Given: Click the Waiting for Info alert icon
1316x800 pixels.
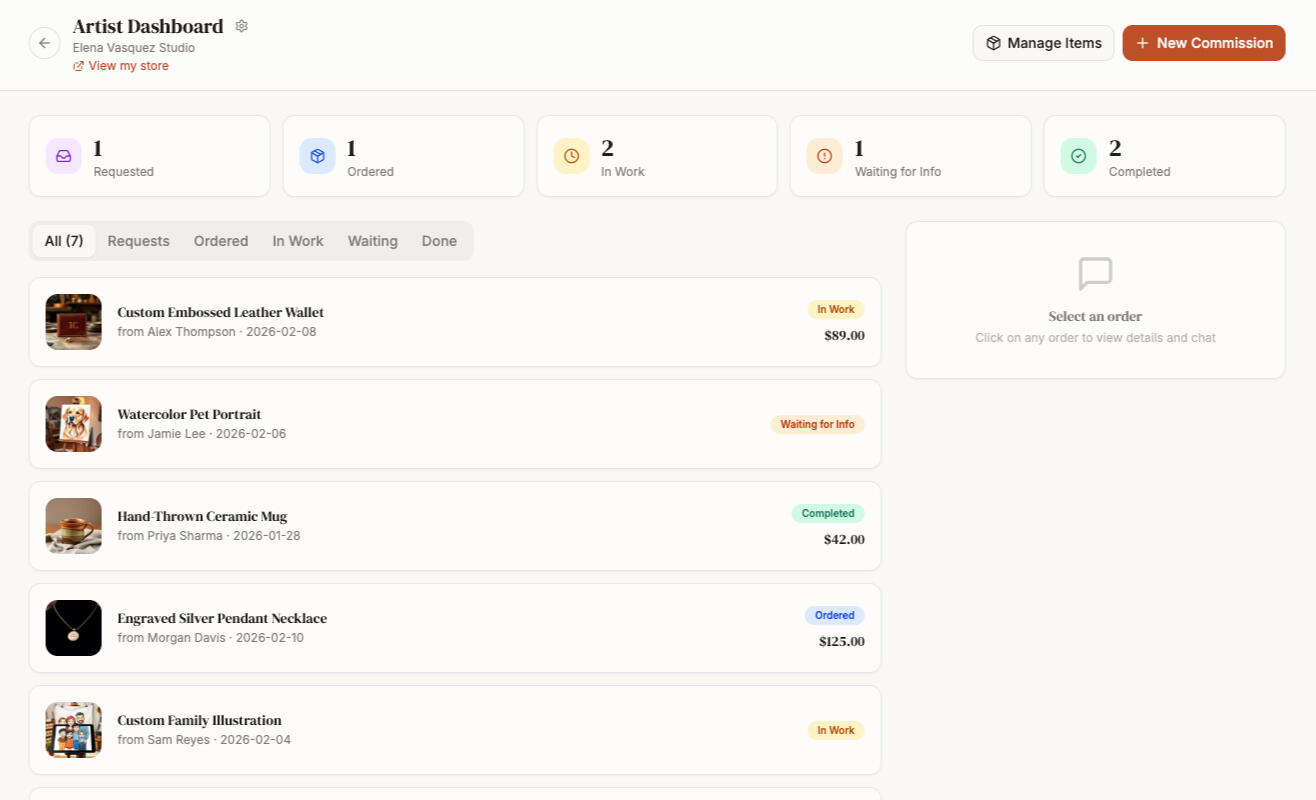Looking at the screenshot, I should click(x=824, y=156).
